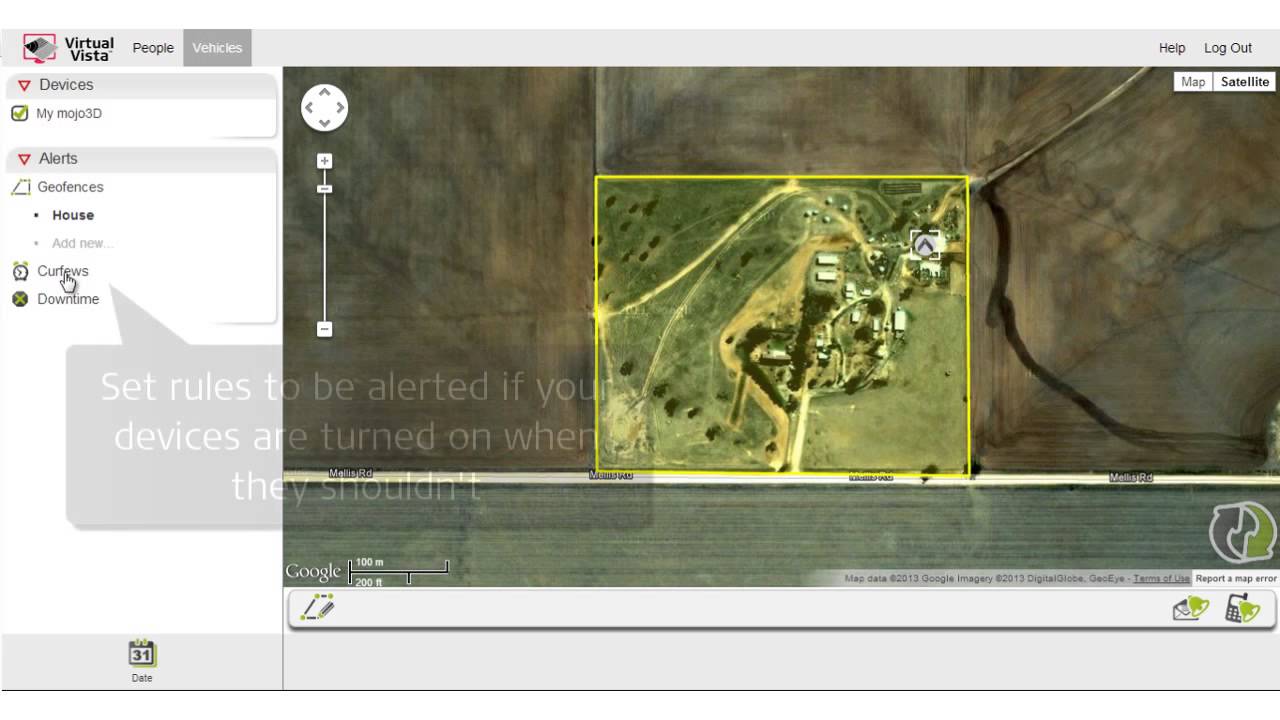Select the House geofence
1280x720 pixels.
tap(73, 215)
